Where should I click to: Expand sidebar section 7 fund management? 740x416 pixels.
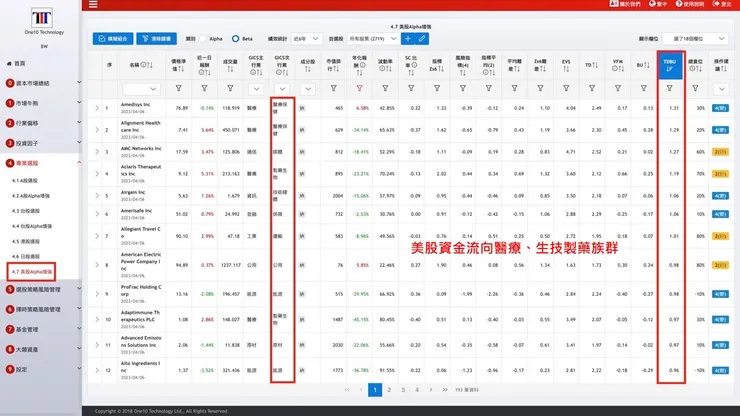[41, 329]
